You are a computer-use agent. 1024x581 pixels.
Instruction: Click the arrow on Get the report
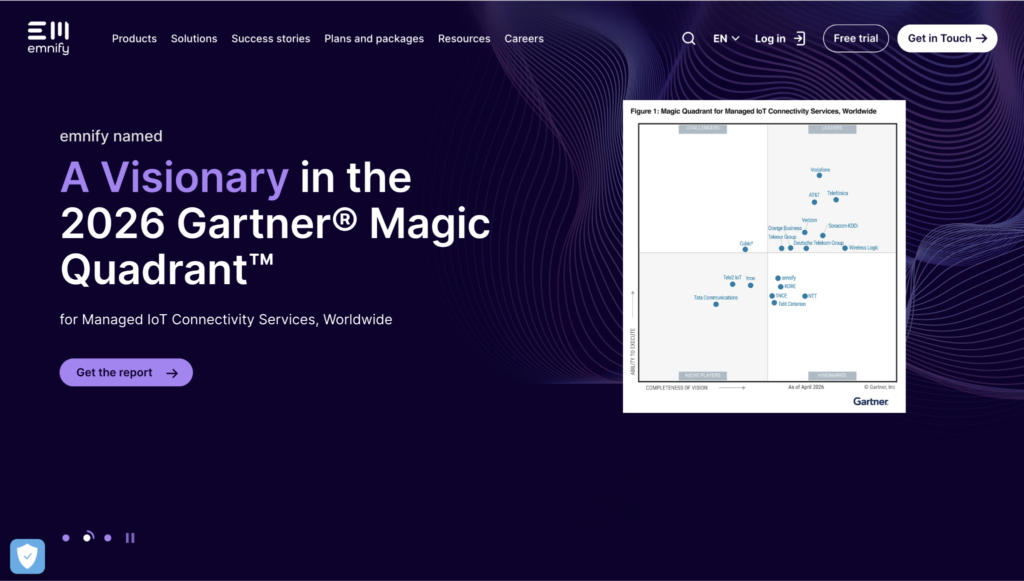[172, 373]
